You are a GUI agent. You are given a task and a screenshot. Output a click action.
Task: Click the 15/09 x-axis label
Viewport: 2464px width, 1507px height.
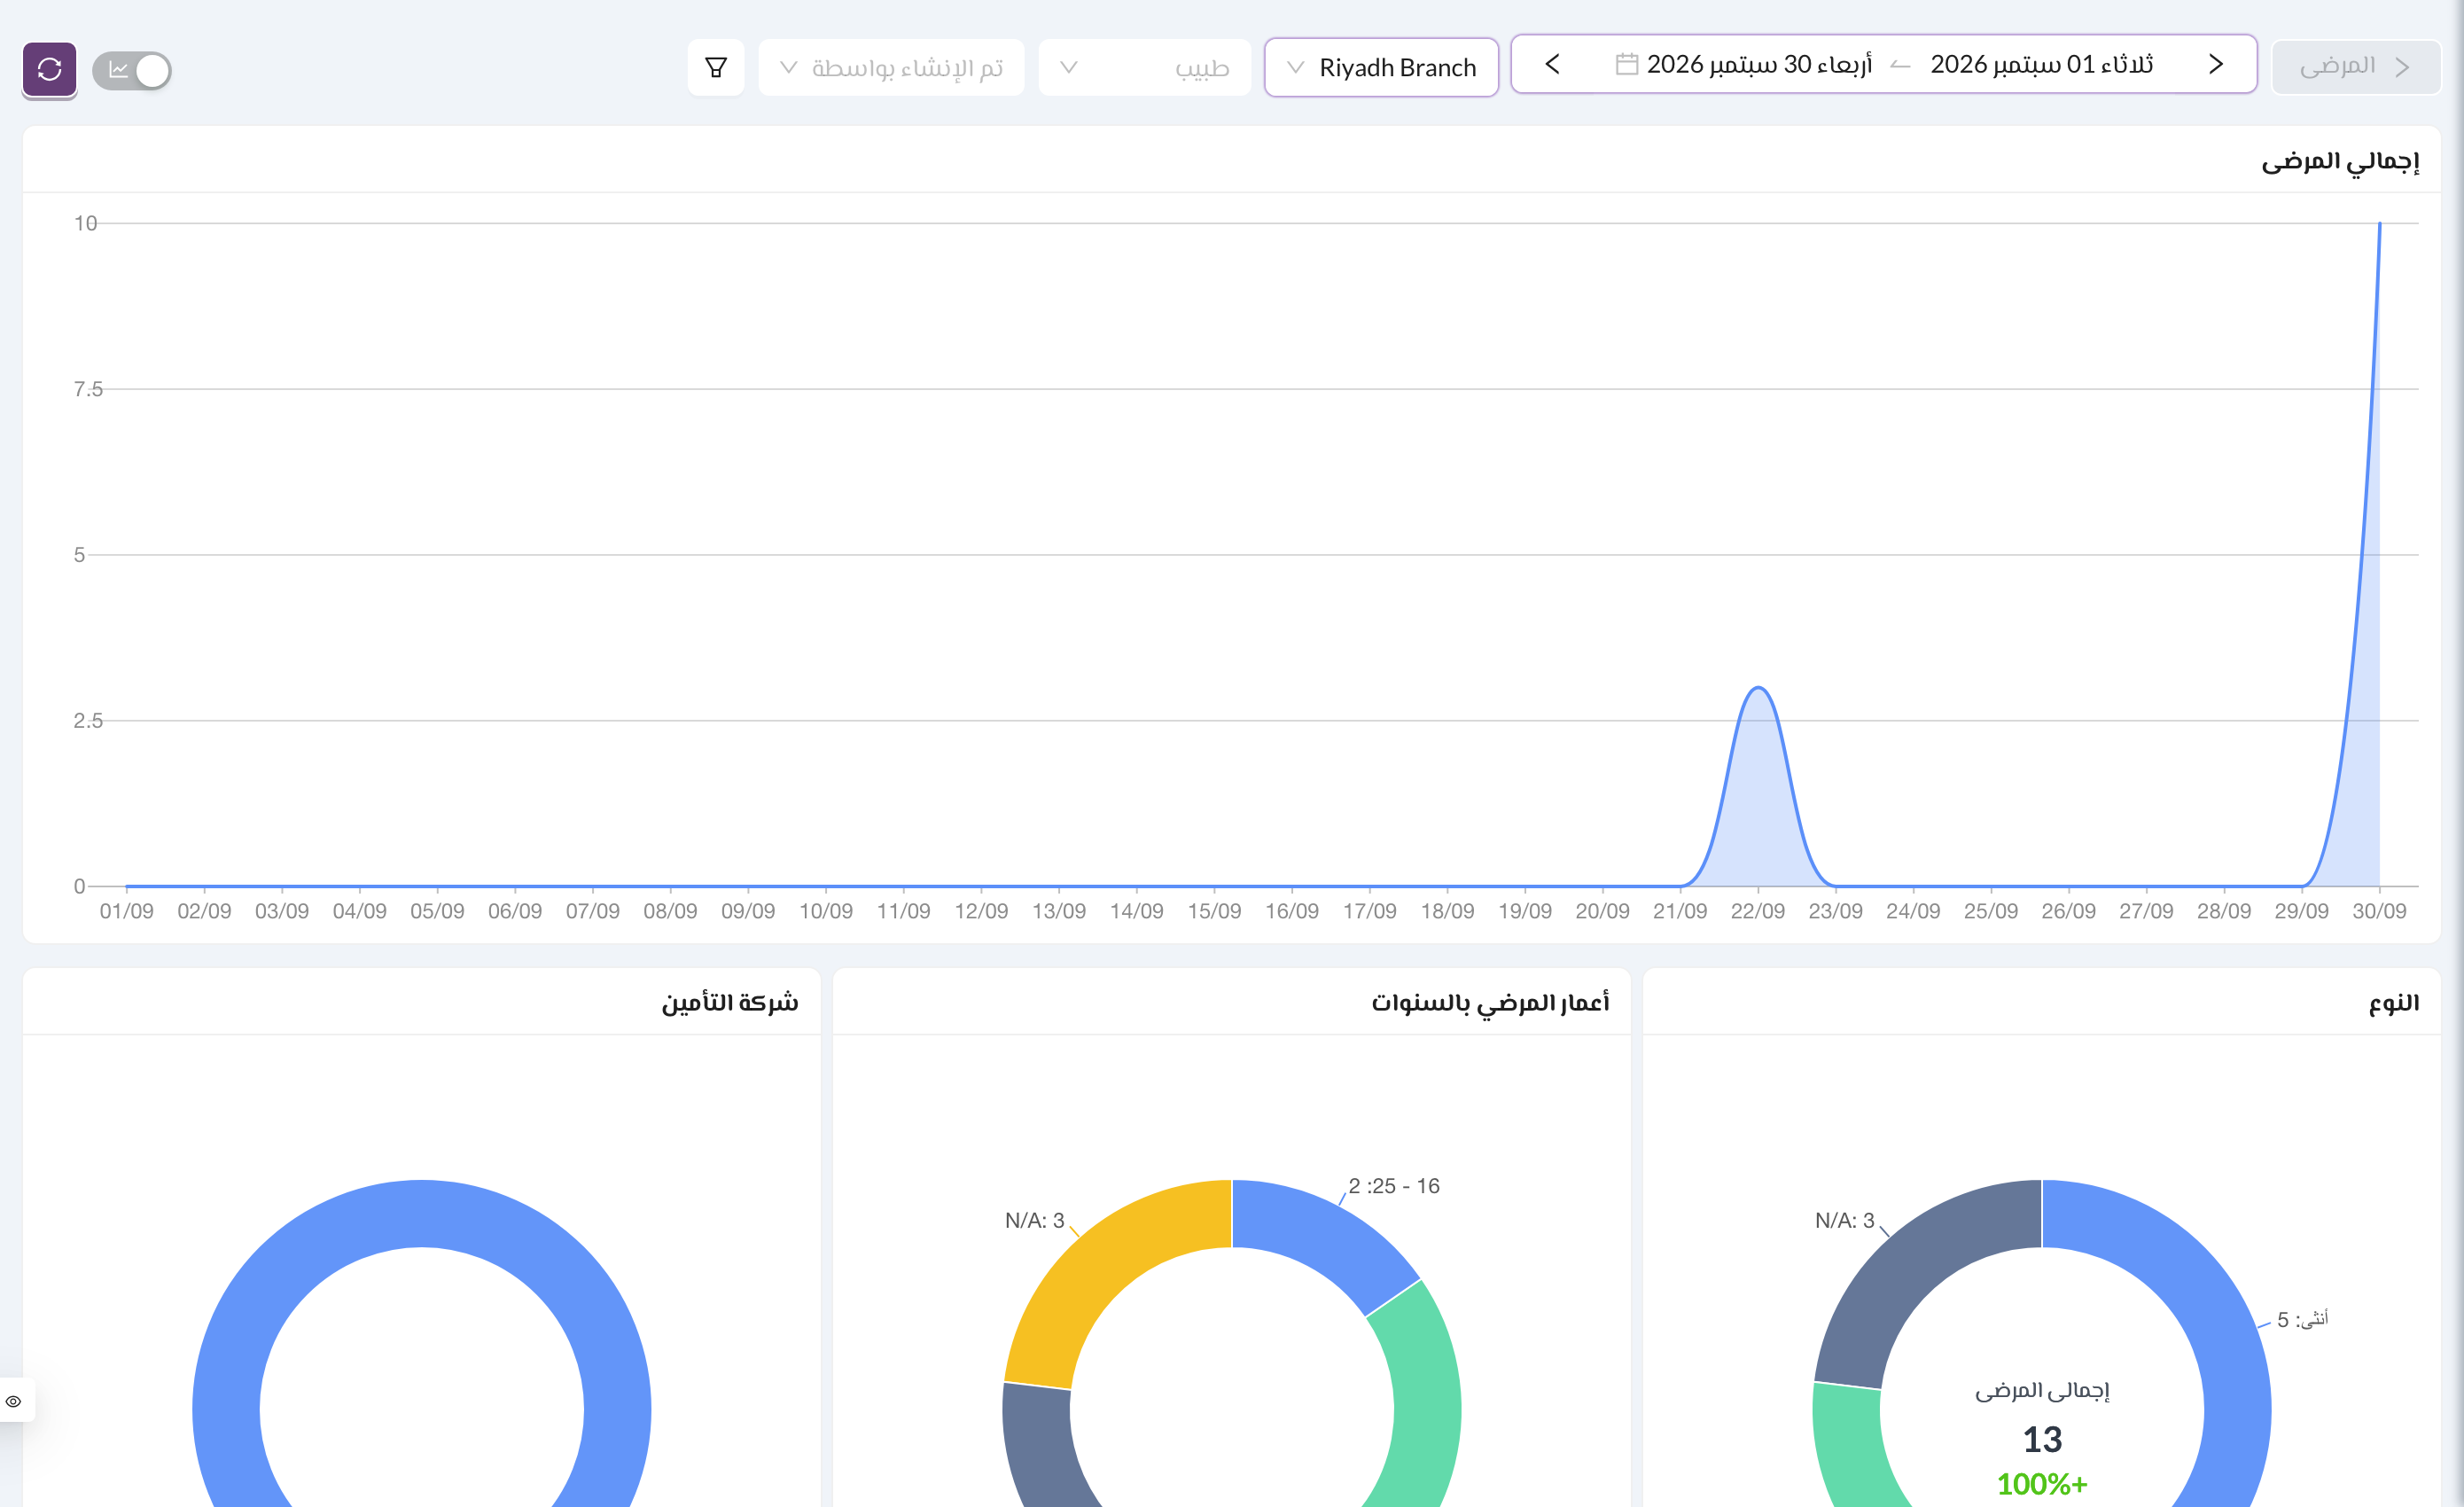click(x=1214, y=911)
